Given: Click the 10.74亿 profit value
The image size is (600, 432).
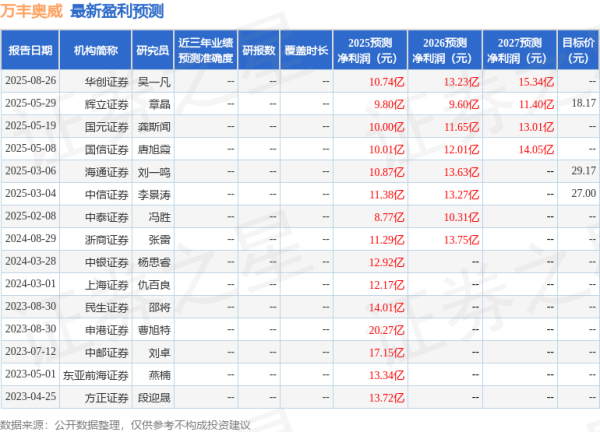Looking at the screenshot, I should pyautogui.click(x=386, y=82).
